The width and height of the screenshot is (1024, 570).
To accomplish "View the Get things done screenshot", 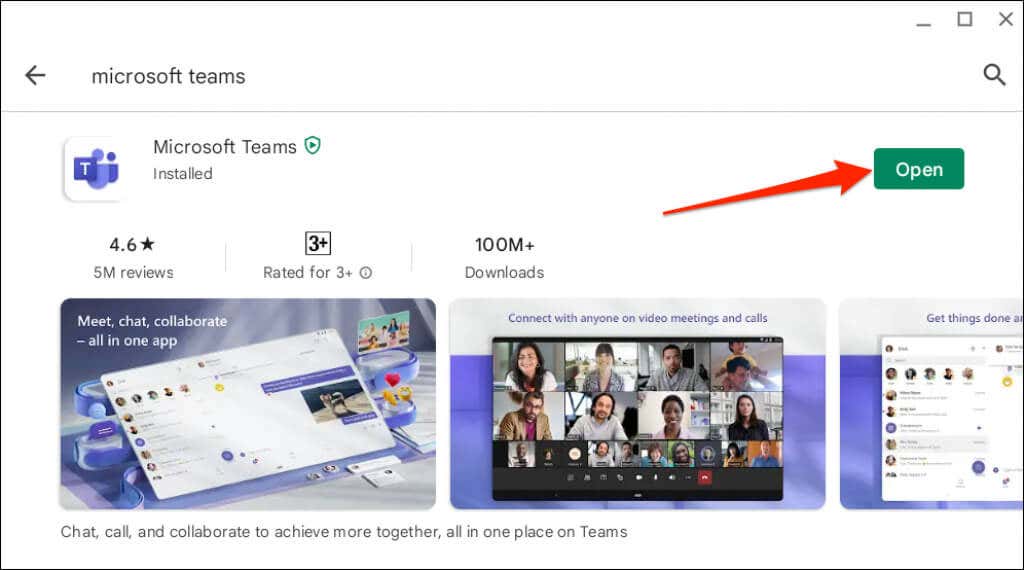I will coord(931,404).
